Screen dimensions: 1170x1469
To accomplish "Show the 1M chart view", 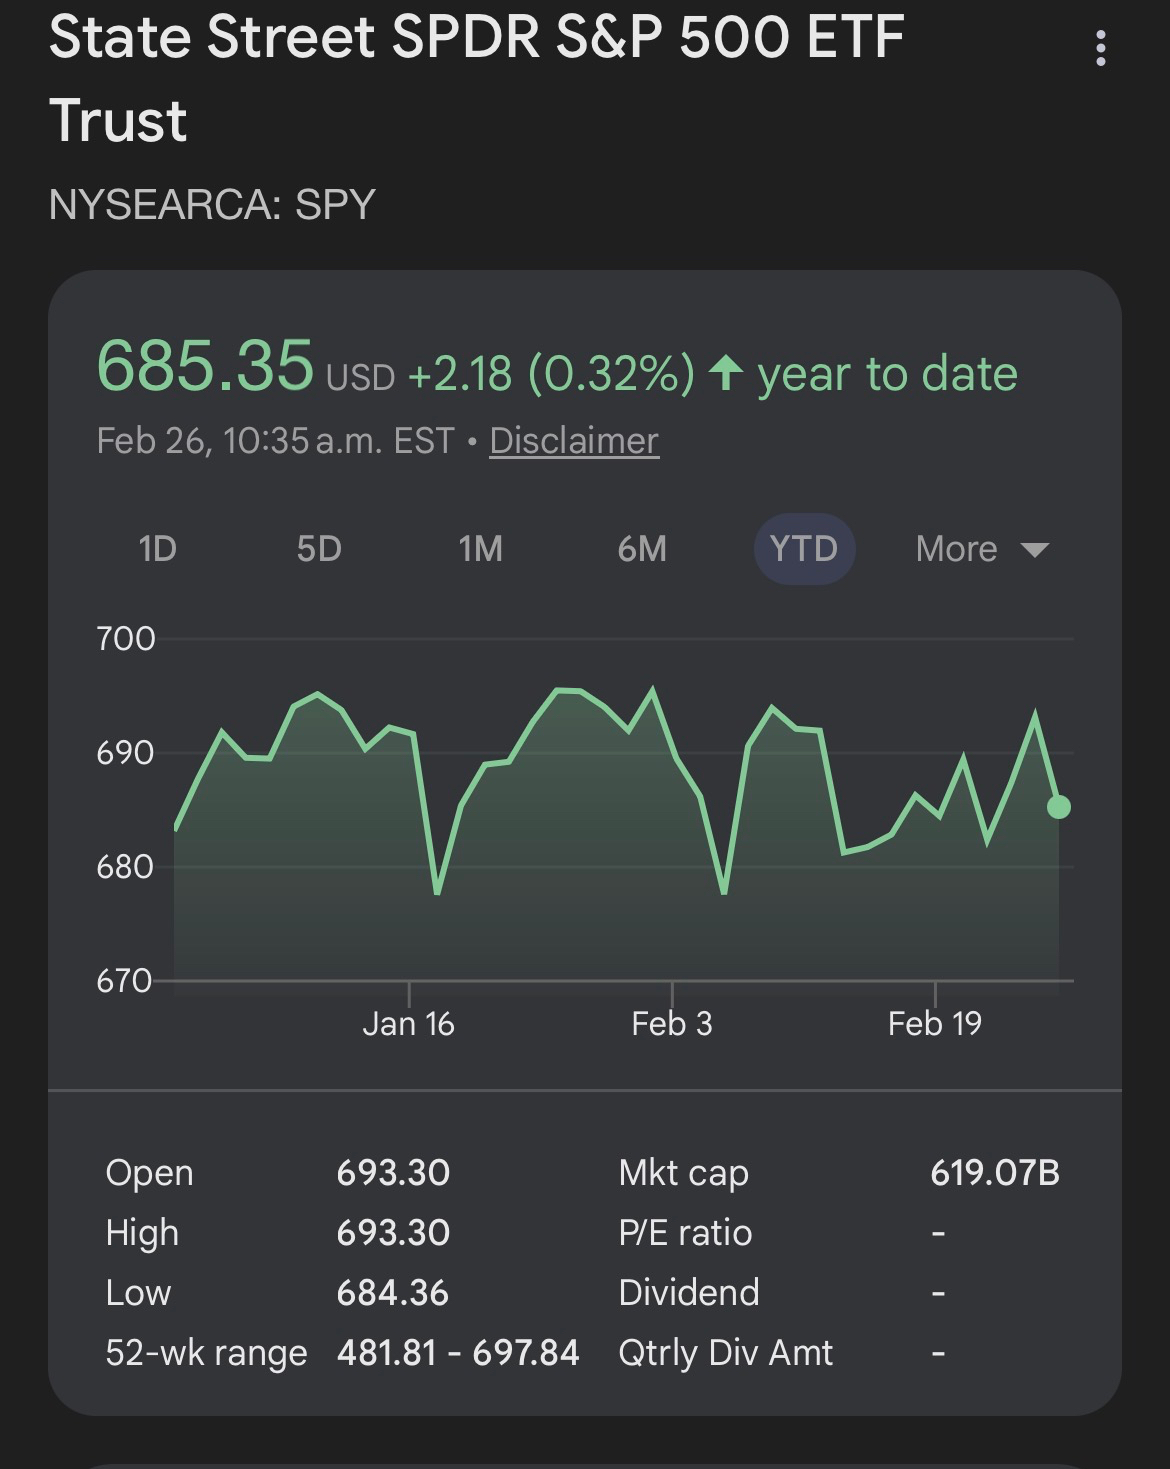I will (480, 549).
